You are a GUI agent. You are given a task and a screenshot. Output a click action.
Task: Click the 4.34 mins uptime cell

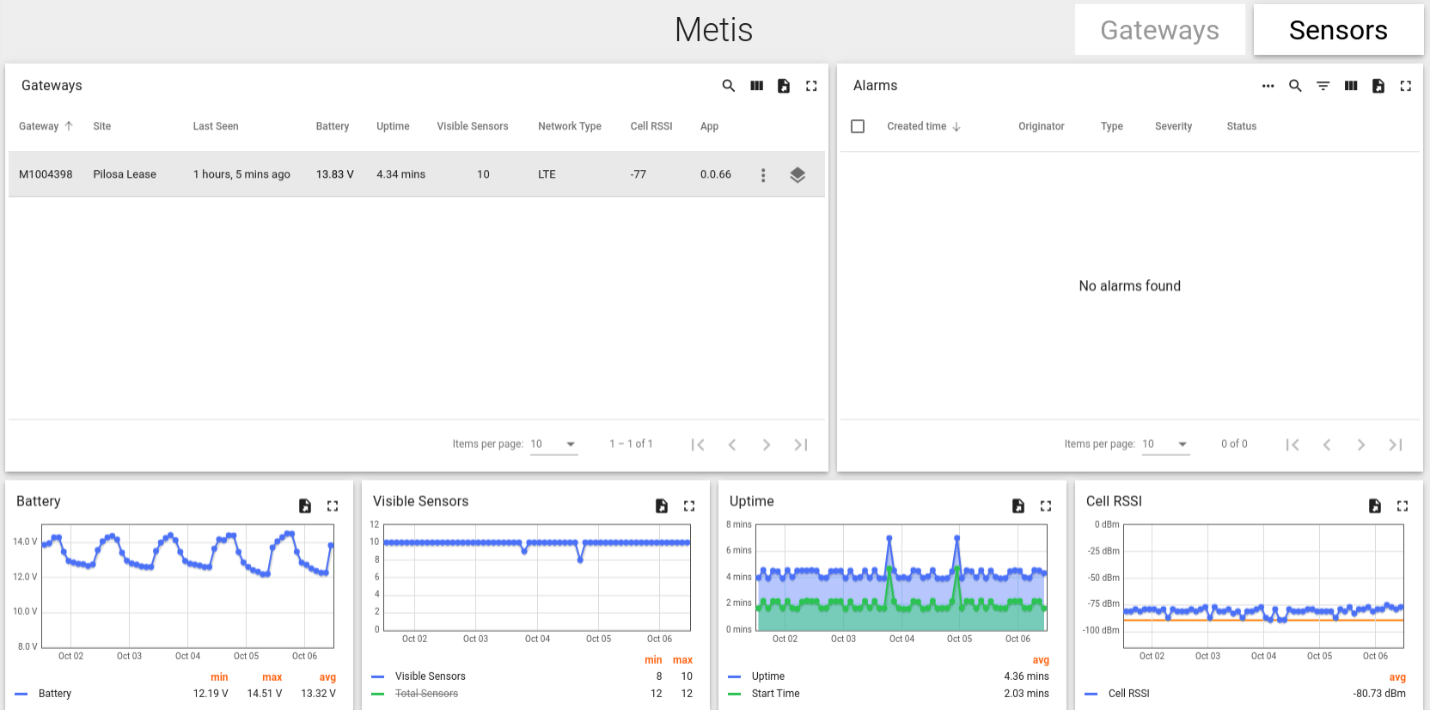pyautogui.click(x=401, y=175)
